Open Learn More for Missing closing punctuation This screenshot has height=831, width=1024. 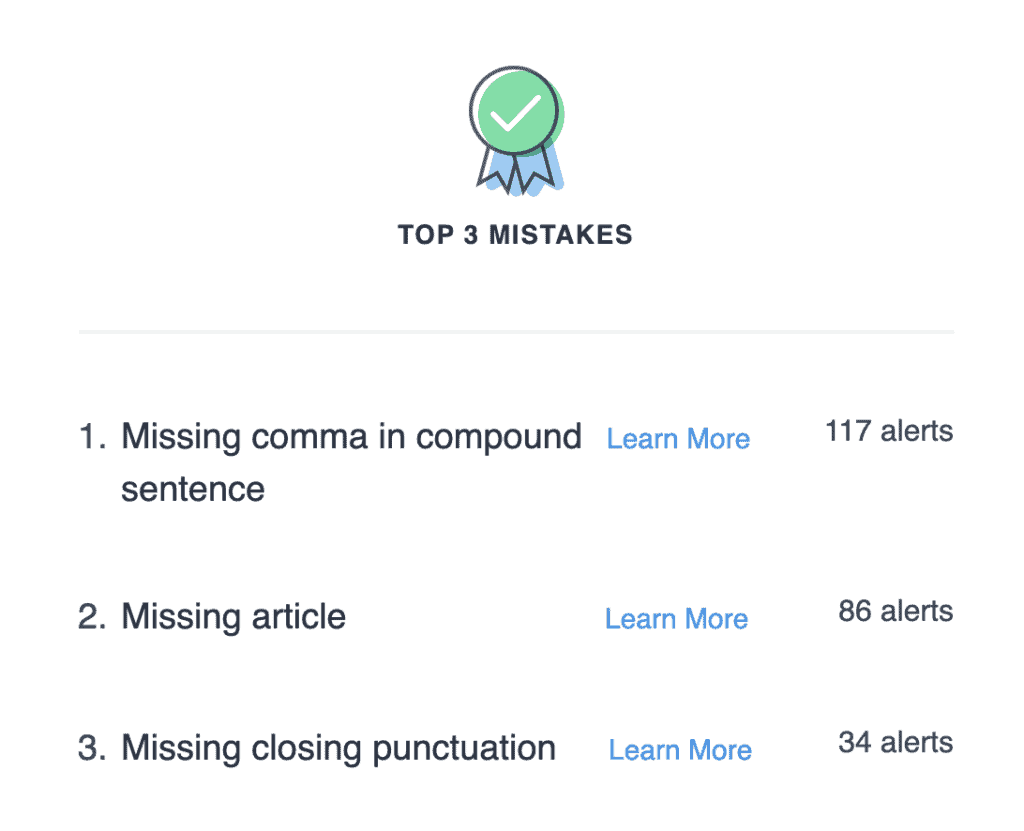tap(680, 750)
